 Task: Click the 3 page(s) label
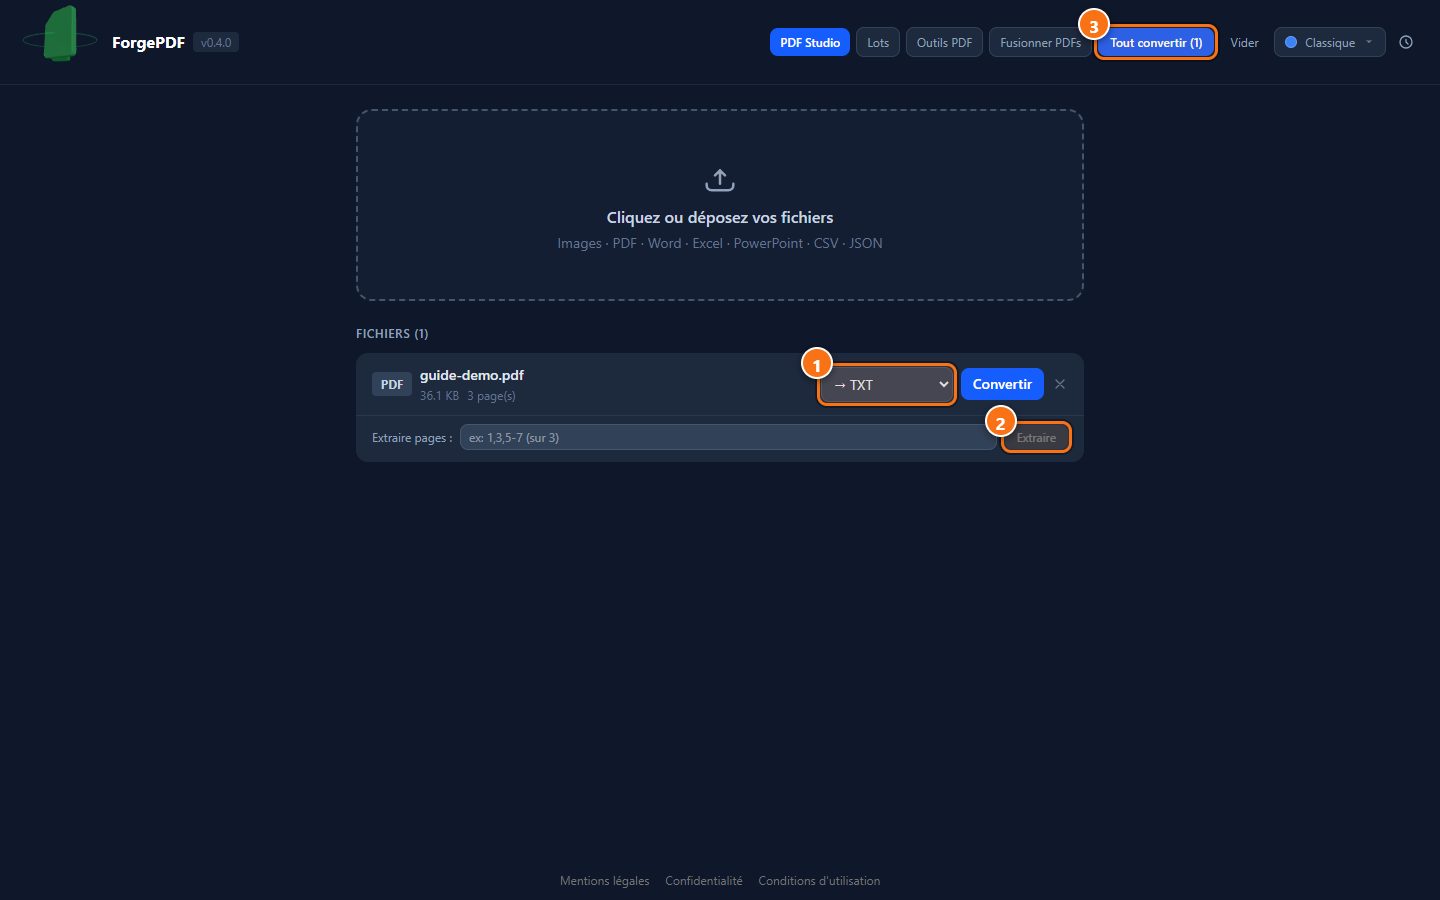(x=491, y=396)
